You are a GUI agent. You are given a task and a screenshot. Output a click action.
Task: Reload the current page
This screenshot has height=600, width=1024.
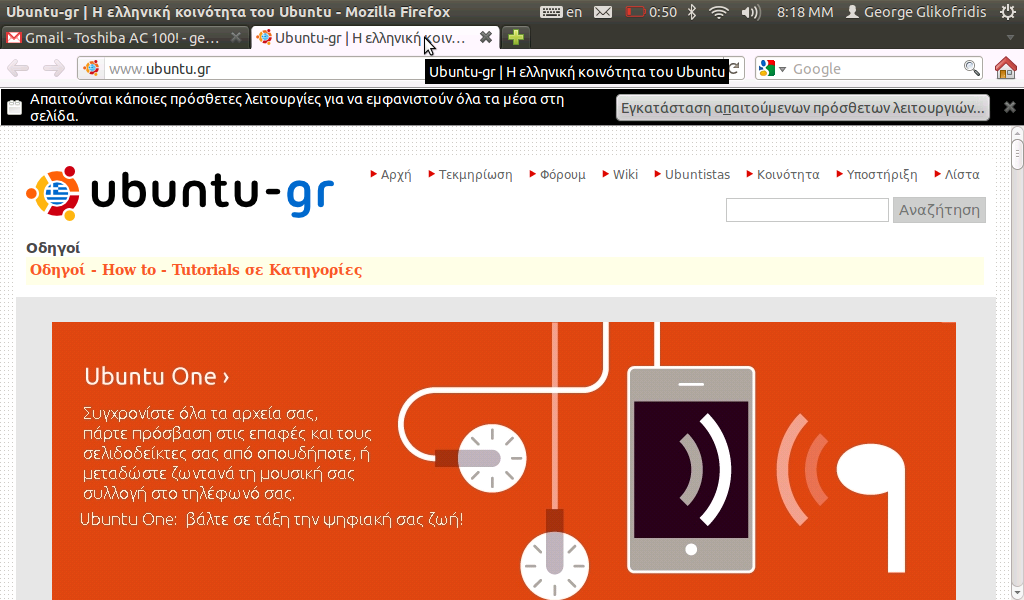[x=735, y=68]
